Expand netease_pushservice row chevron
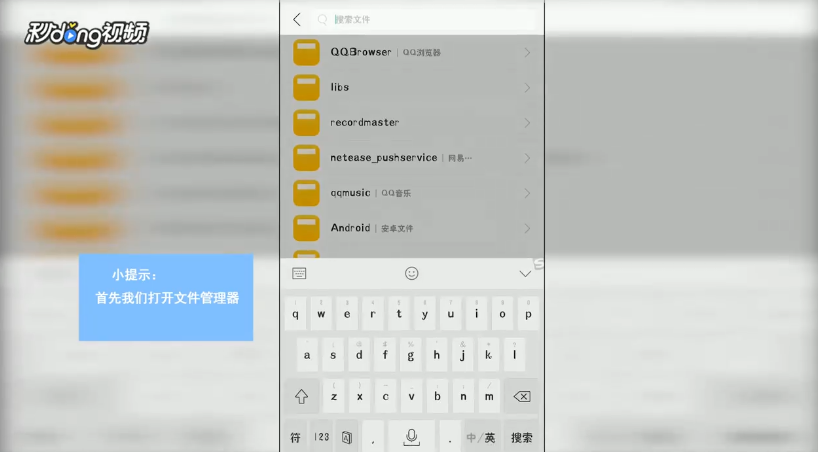The height and width of the screenshot is (452, 818). [527, 158]
